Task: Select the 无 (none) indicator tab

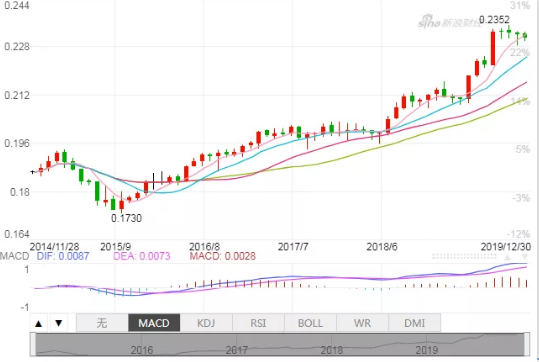Action: click(x=102, y=323)
